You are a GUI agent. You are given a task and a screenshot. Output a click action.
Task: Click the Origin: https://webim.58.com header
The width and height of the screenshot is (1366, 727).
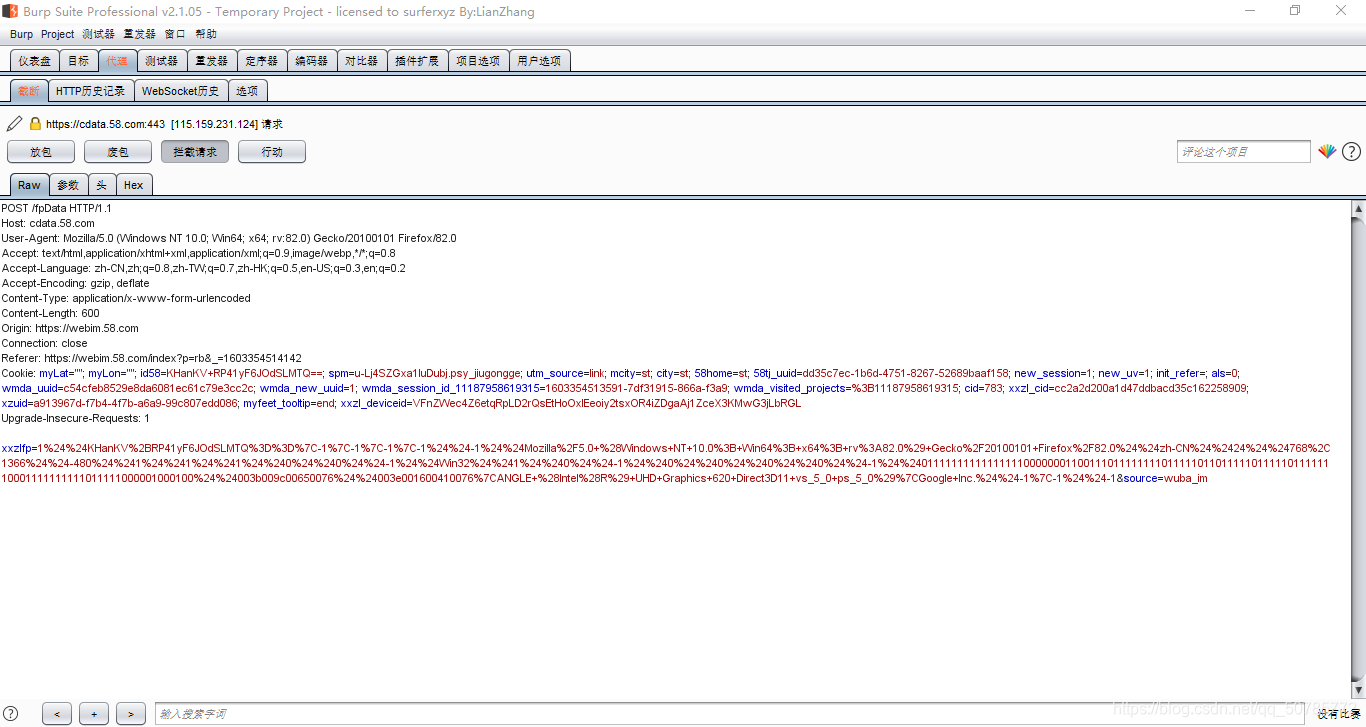70,328
